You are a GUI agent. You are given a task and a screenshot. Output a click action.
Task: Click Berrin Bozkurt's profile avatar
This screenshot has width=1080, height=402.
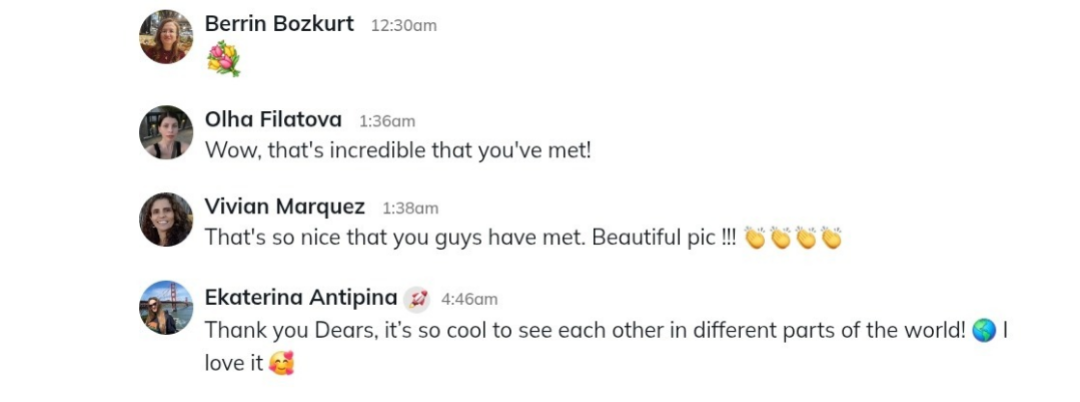click(166, 37)
